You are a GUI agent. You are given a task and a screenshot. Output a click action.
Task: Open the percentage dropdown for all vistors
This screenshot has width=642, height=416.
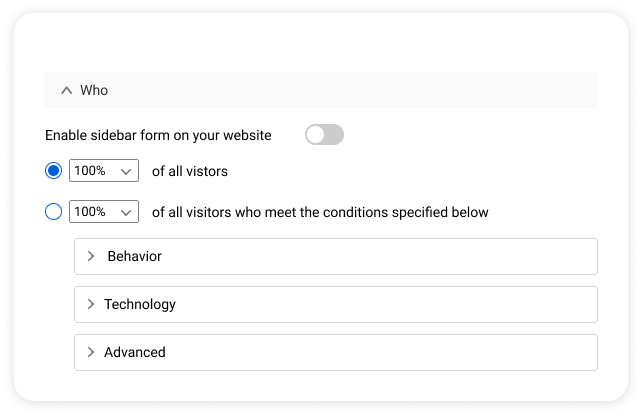(103, 171)
